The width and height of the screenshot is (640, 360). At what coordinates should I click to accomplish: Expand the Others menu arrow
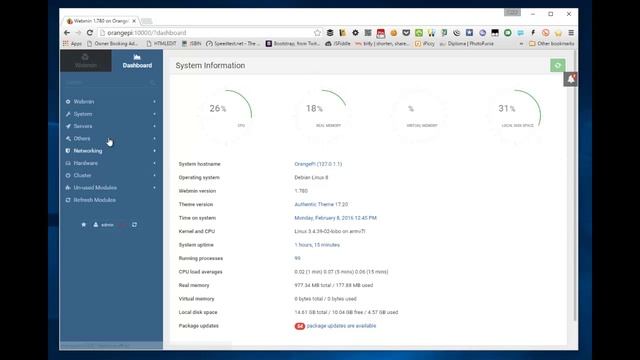pos(154,138)
